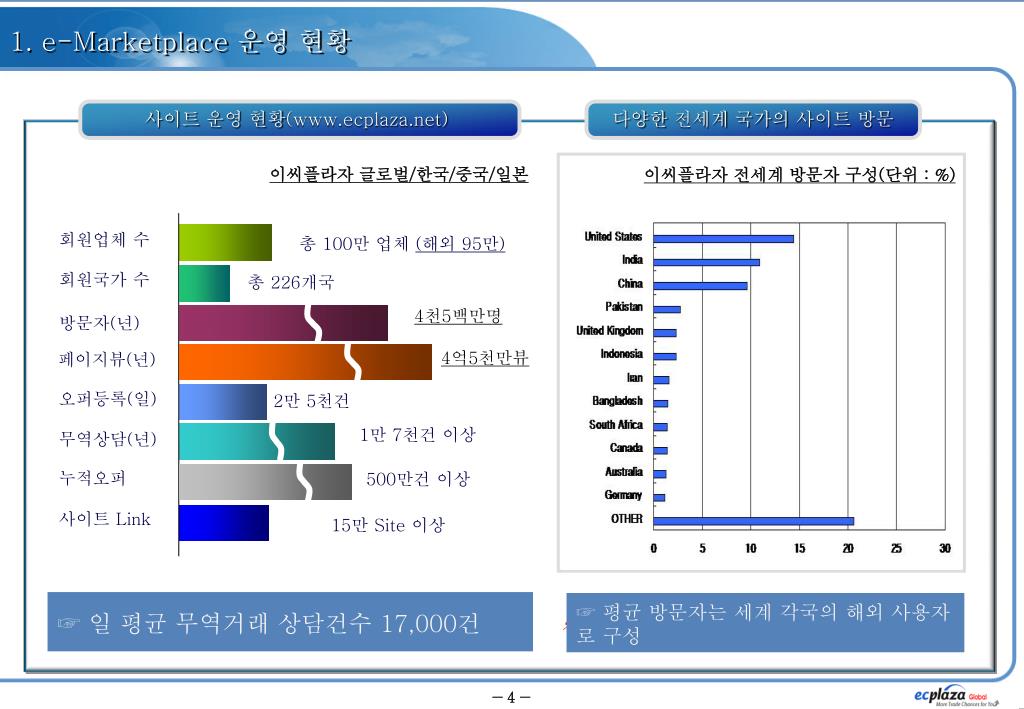This screenshot has width=1024, height=709.
Task: Select the United States blue bar in chart
Action: (724, 239)
